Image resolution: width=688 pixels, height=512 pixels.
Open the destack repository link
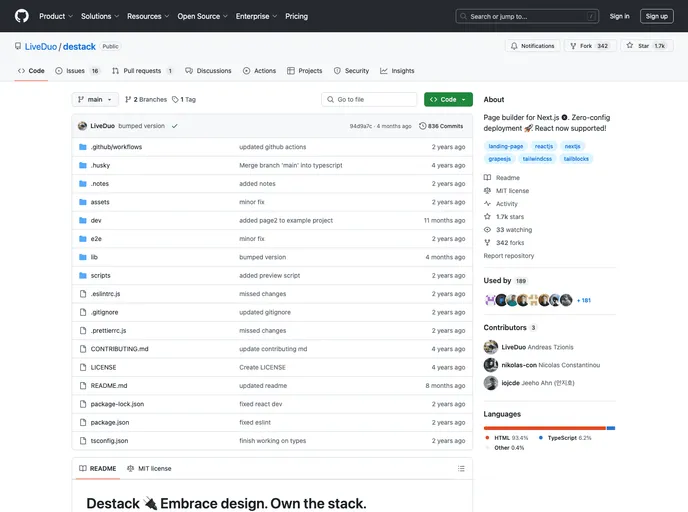point(79,47)
